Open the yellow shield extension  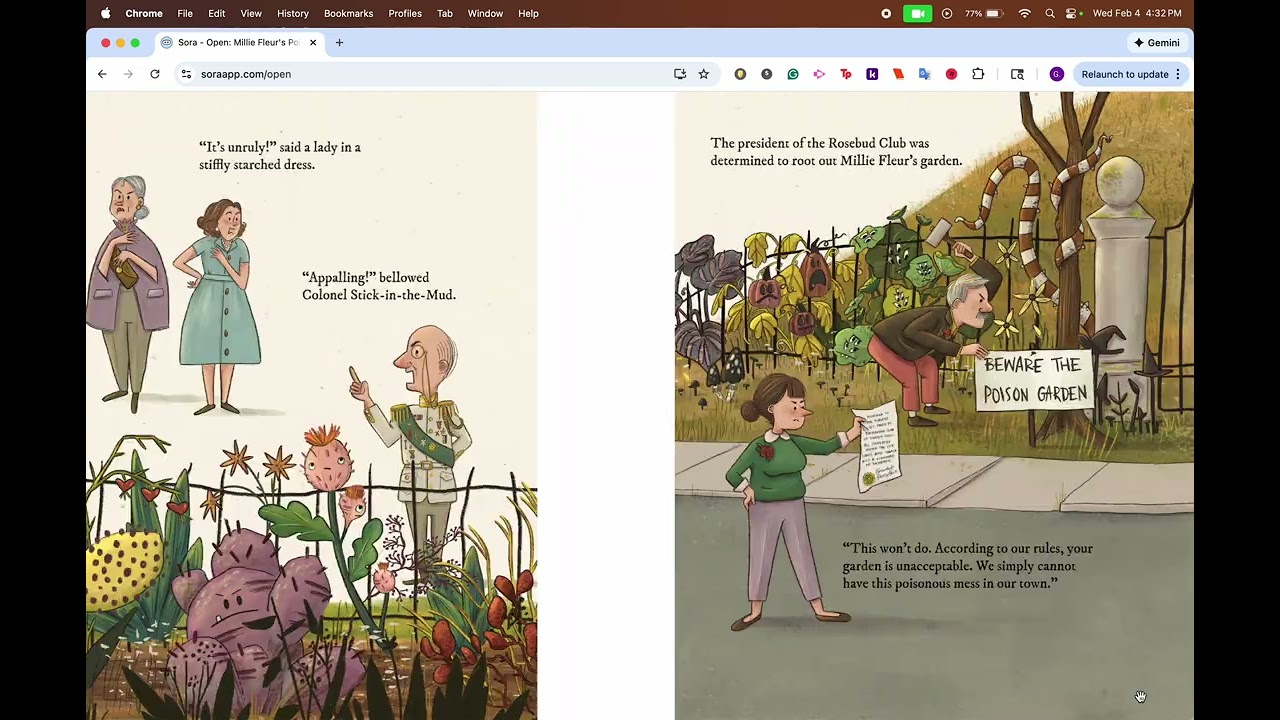(x=740, y=74)
